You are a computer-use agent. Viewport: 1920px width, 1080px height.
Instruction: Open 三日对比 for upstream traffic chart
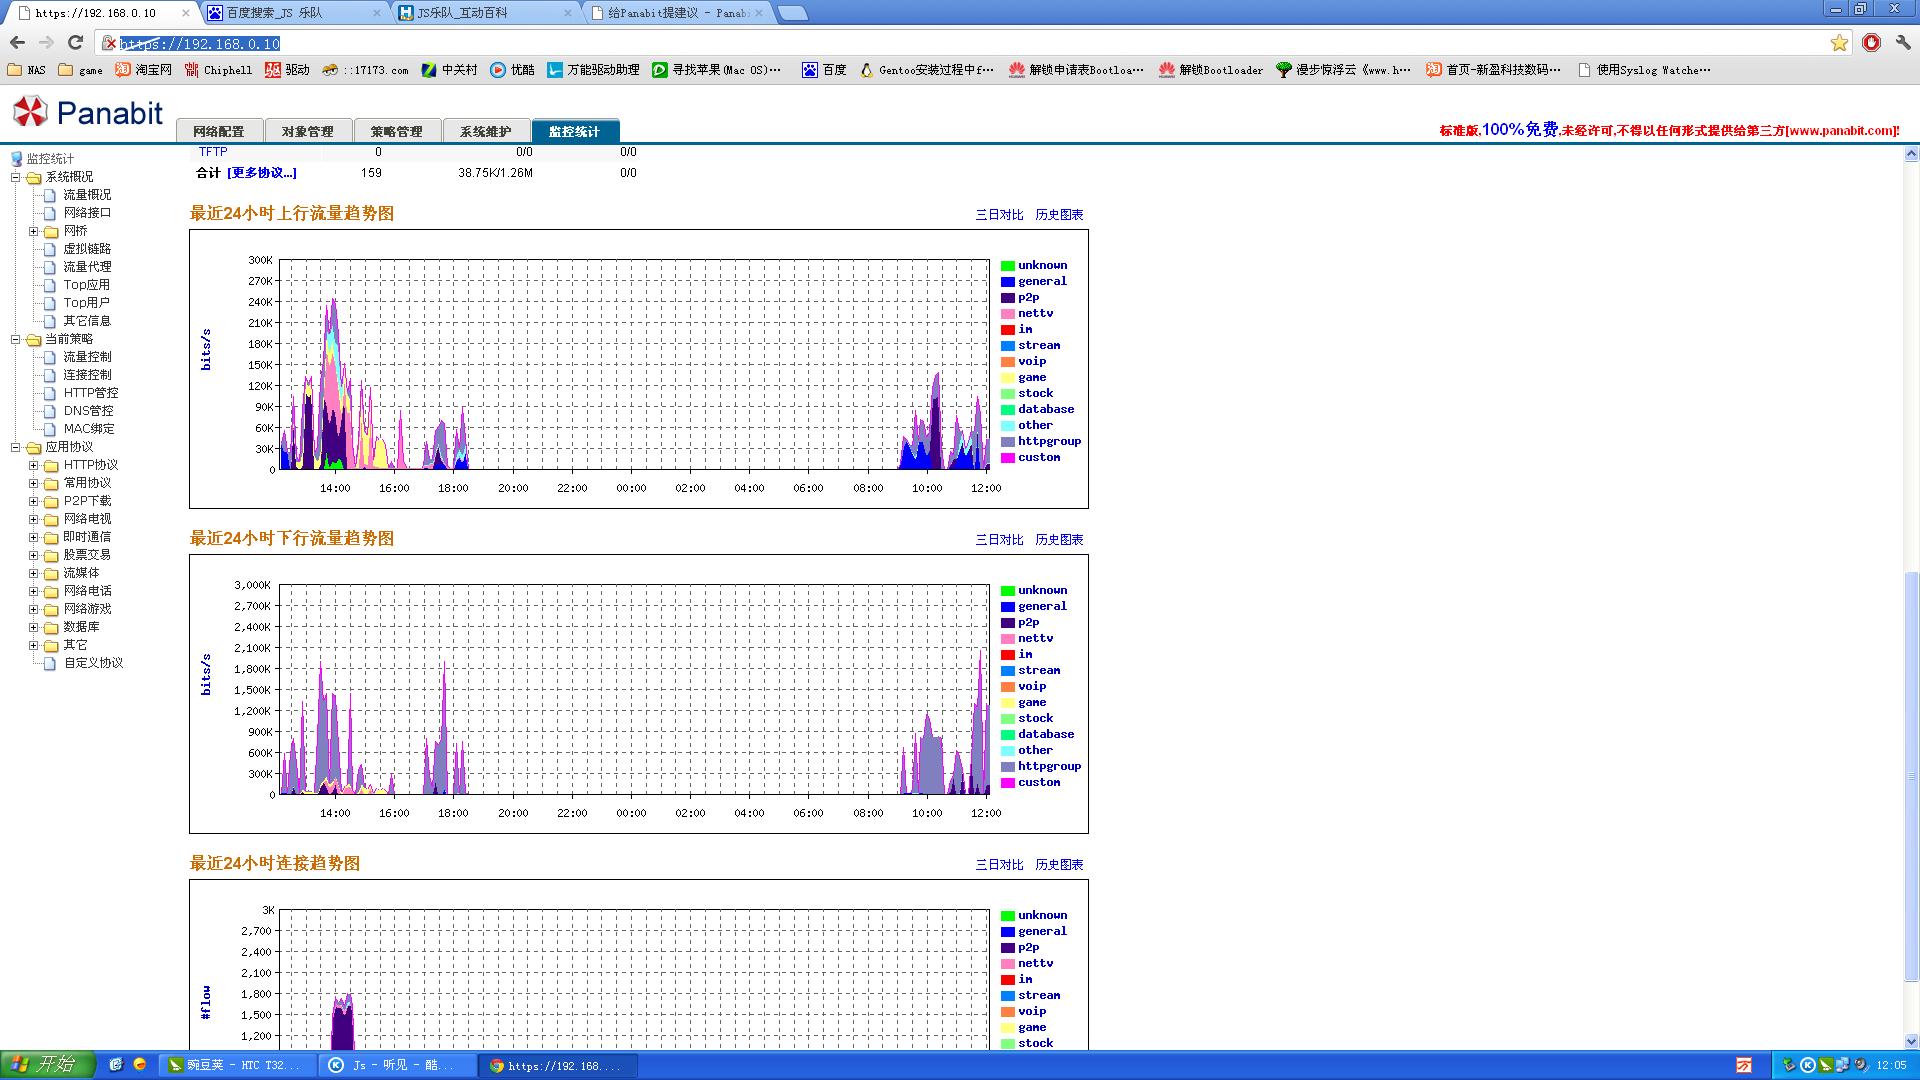[999, 215]
